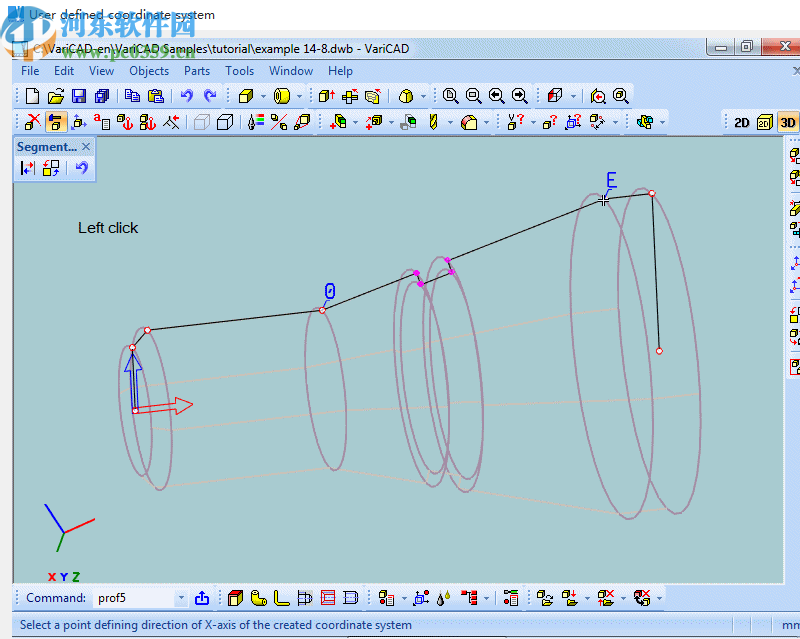Click the translate solid axes icon

(79, 122)
